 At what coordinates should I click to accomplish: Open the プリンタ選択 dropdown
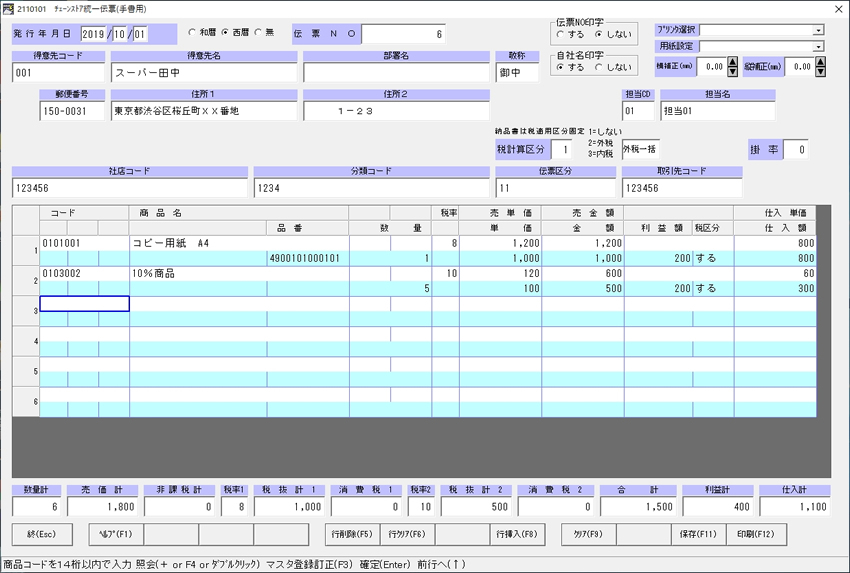[x=818, y=30]
